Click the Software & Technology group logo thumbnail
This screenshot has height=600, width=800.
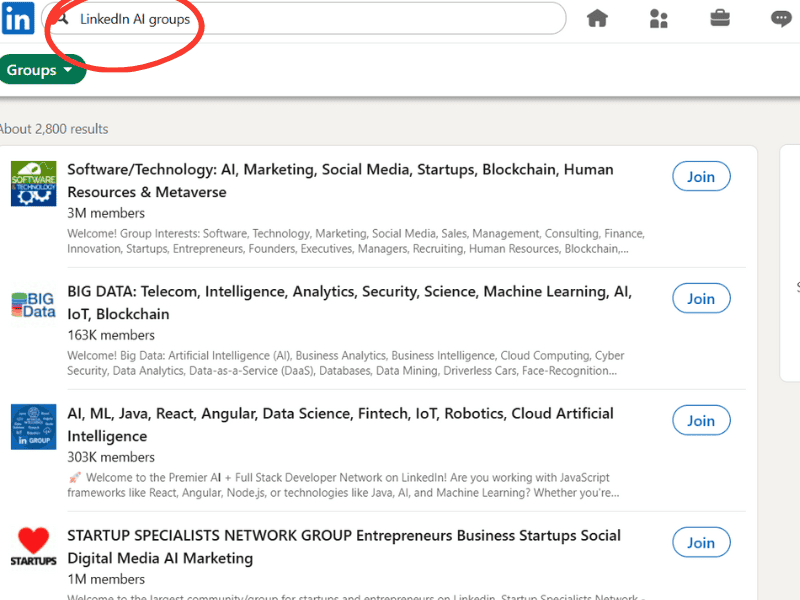pos(34,183)
